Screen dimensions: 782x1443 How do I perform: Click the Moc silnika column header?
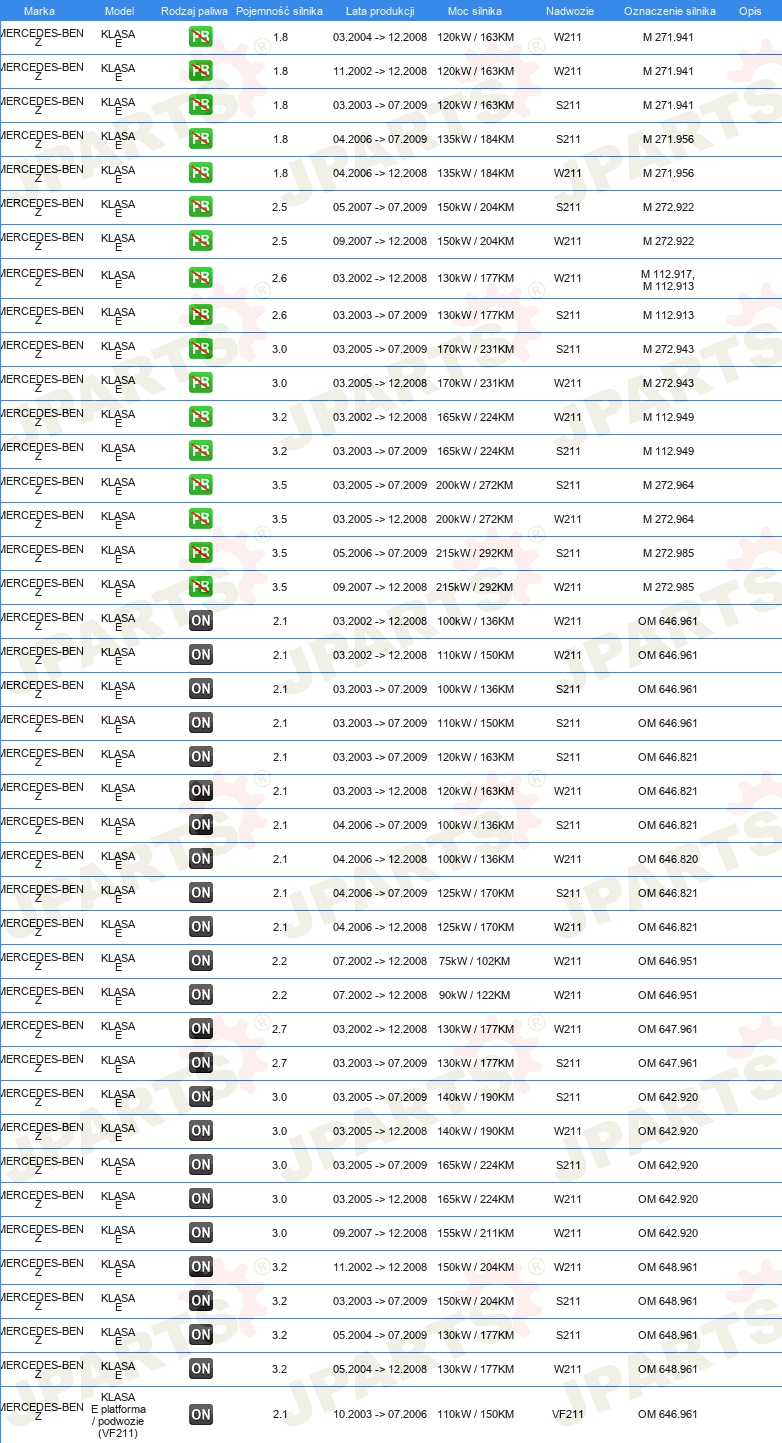(475, 11)
